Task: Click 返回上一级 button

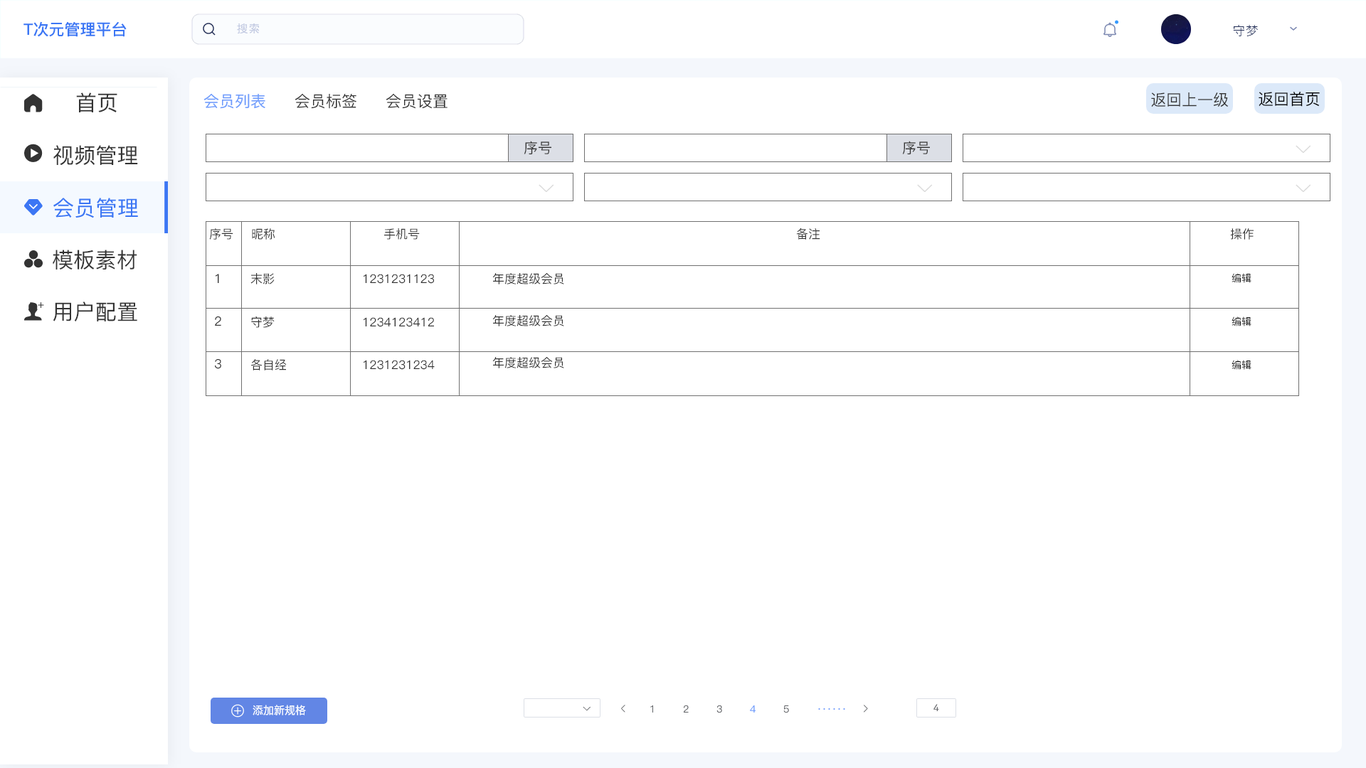Action: coord(1189,99)
